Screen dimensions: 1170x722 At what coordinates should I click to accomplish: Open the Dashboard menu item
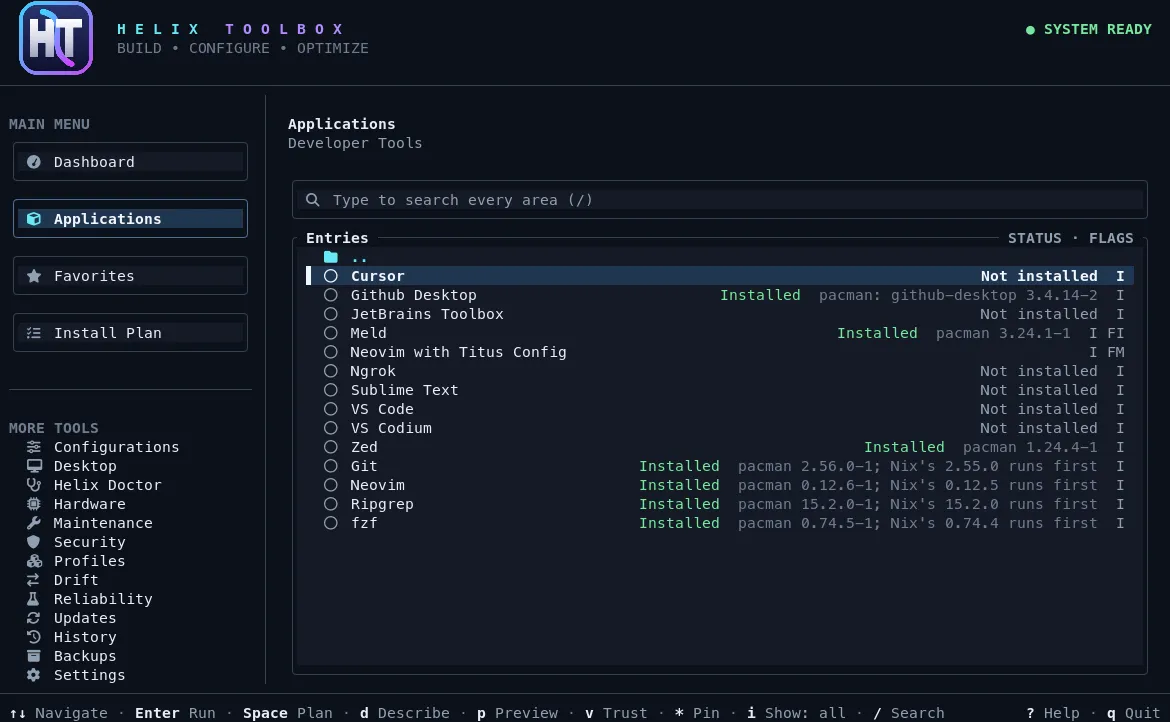pyautogui.click(x=130, y=162)
